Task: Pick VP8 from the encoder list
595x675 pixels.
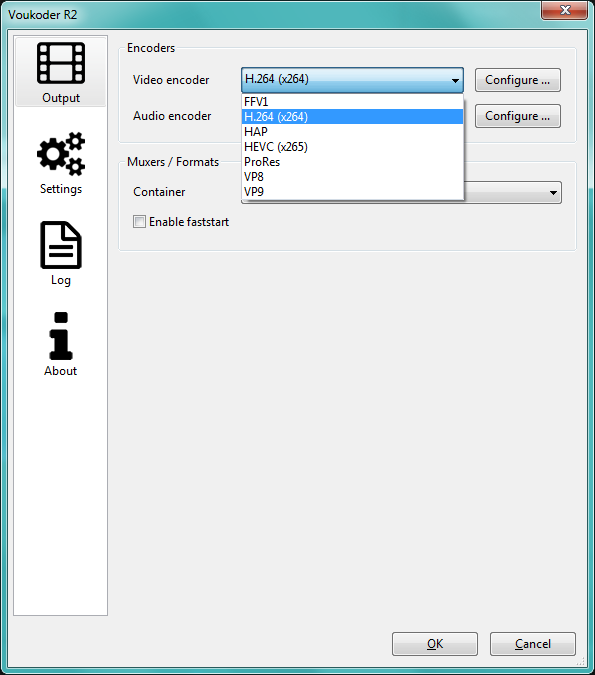Action: (352, 177)
